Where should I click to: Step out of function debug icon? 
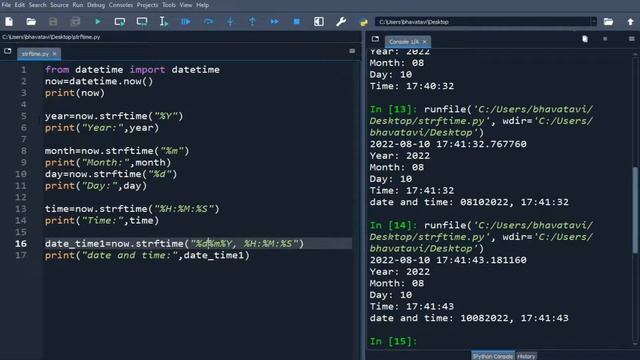pyautogui.click(x=252, y=22)
